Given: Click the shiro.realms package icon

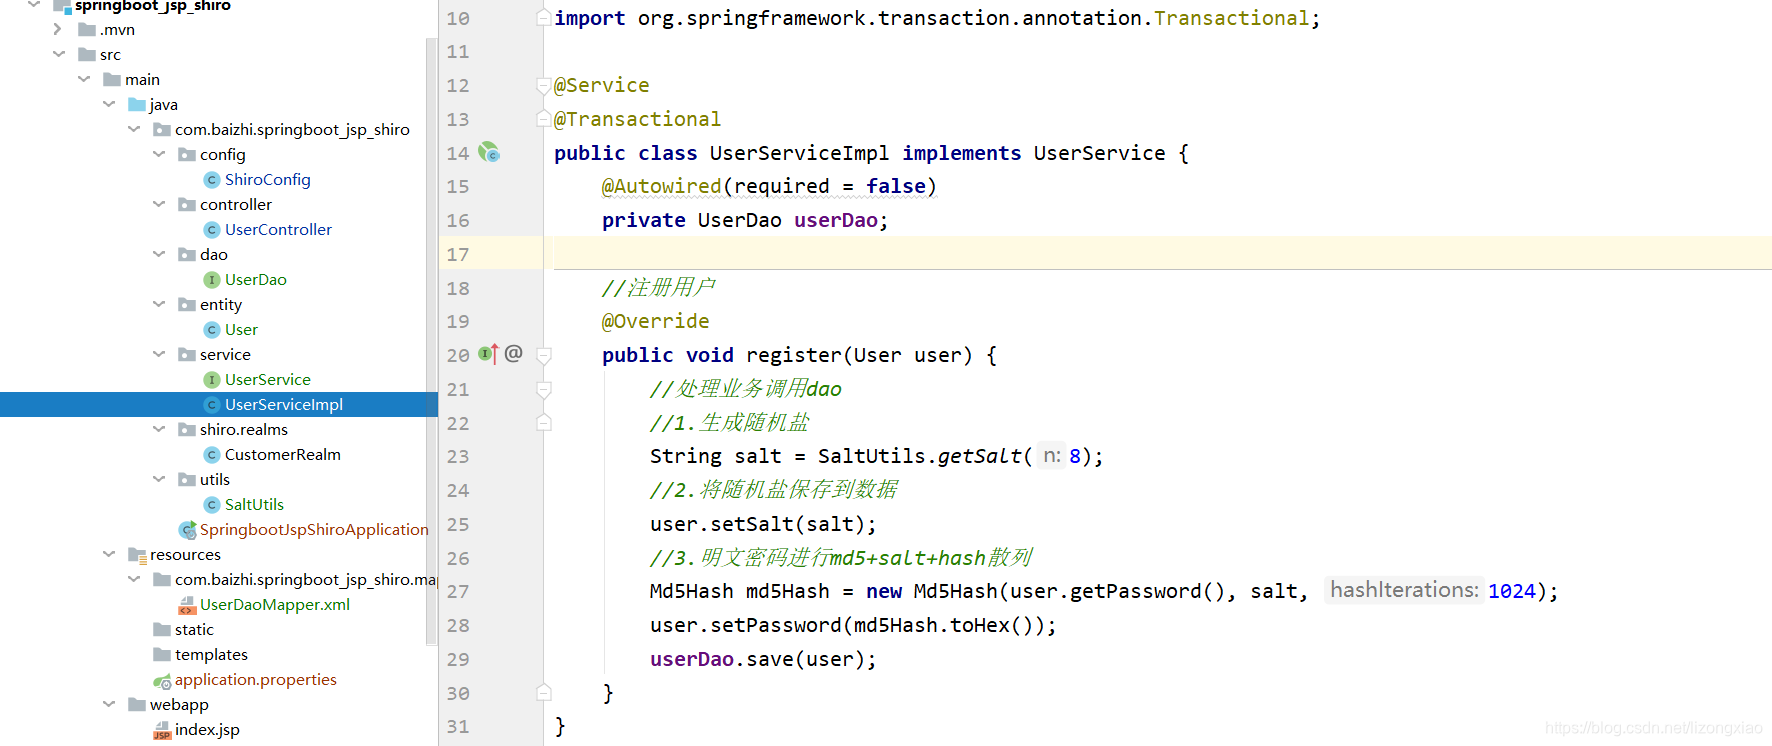Looking at the screenshot, I should click(187, 430).
